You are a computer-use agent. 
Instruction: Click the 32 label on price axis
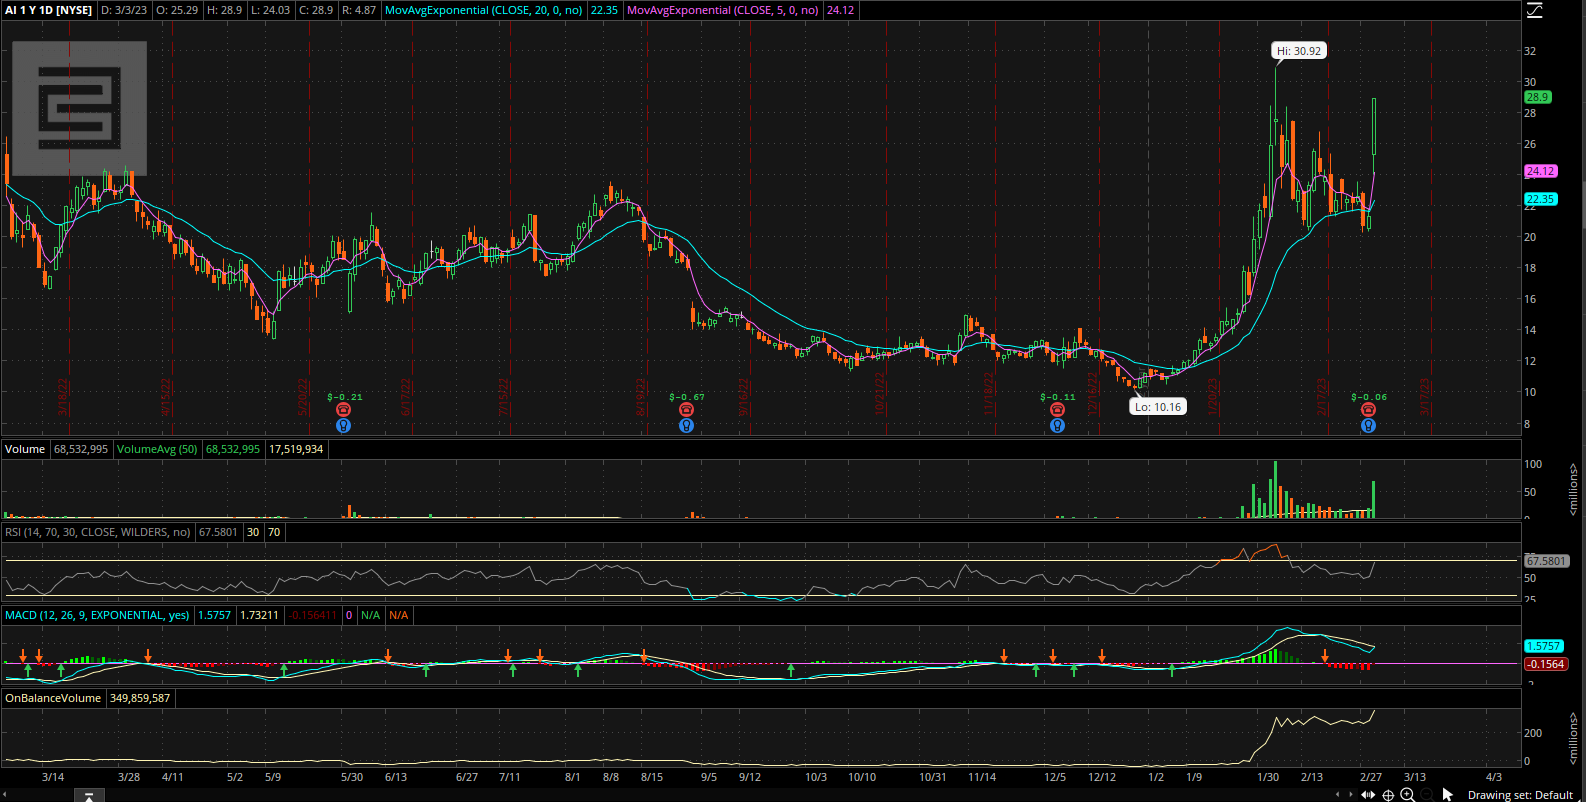[x=1530, y=51]
